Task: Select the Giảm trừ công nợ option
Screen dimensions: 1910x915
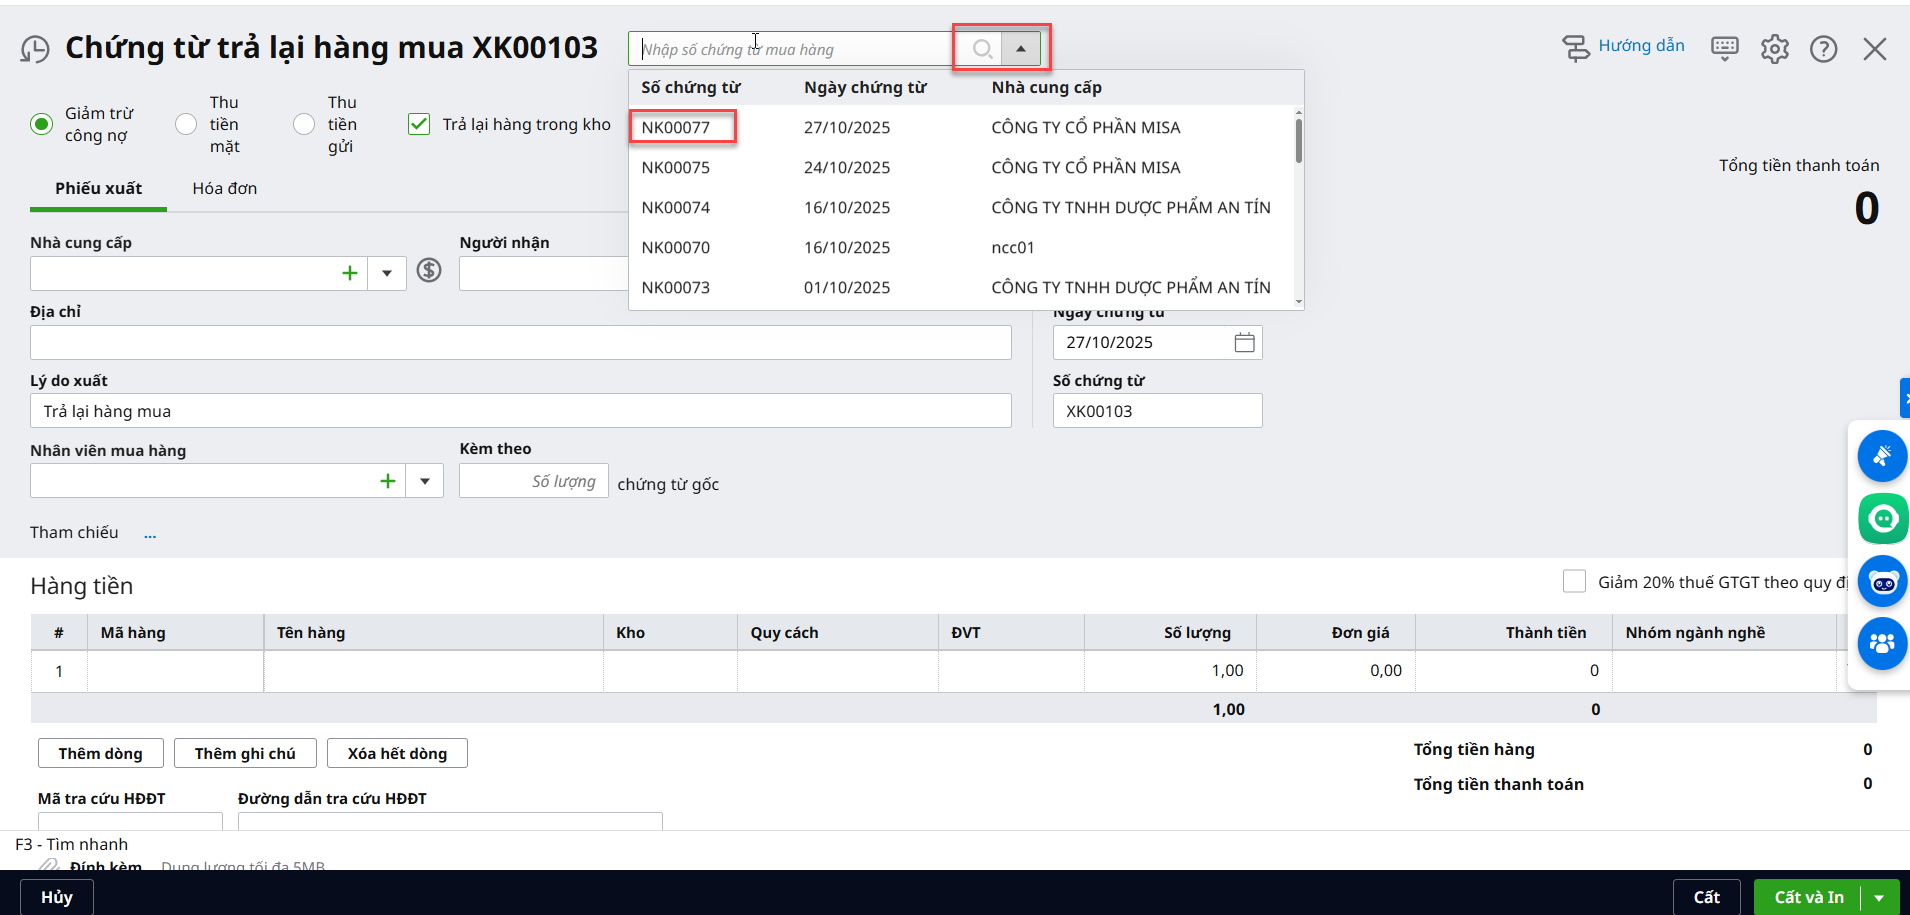Action: coord(42,124)
